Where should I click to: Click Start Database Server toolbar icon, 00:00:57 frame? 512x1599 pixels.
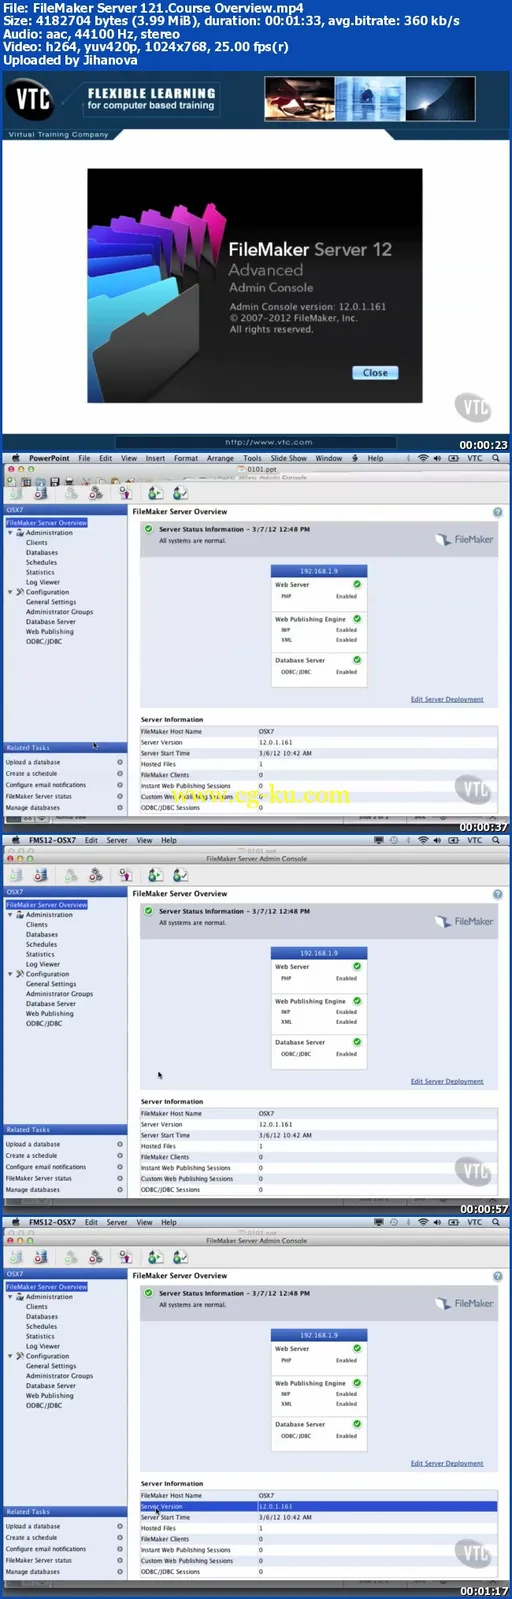(x=16, y=875)
